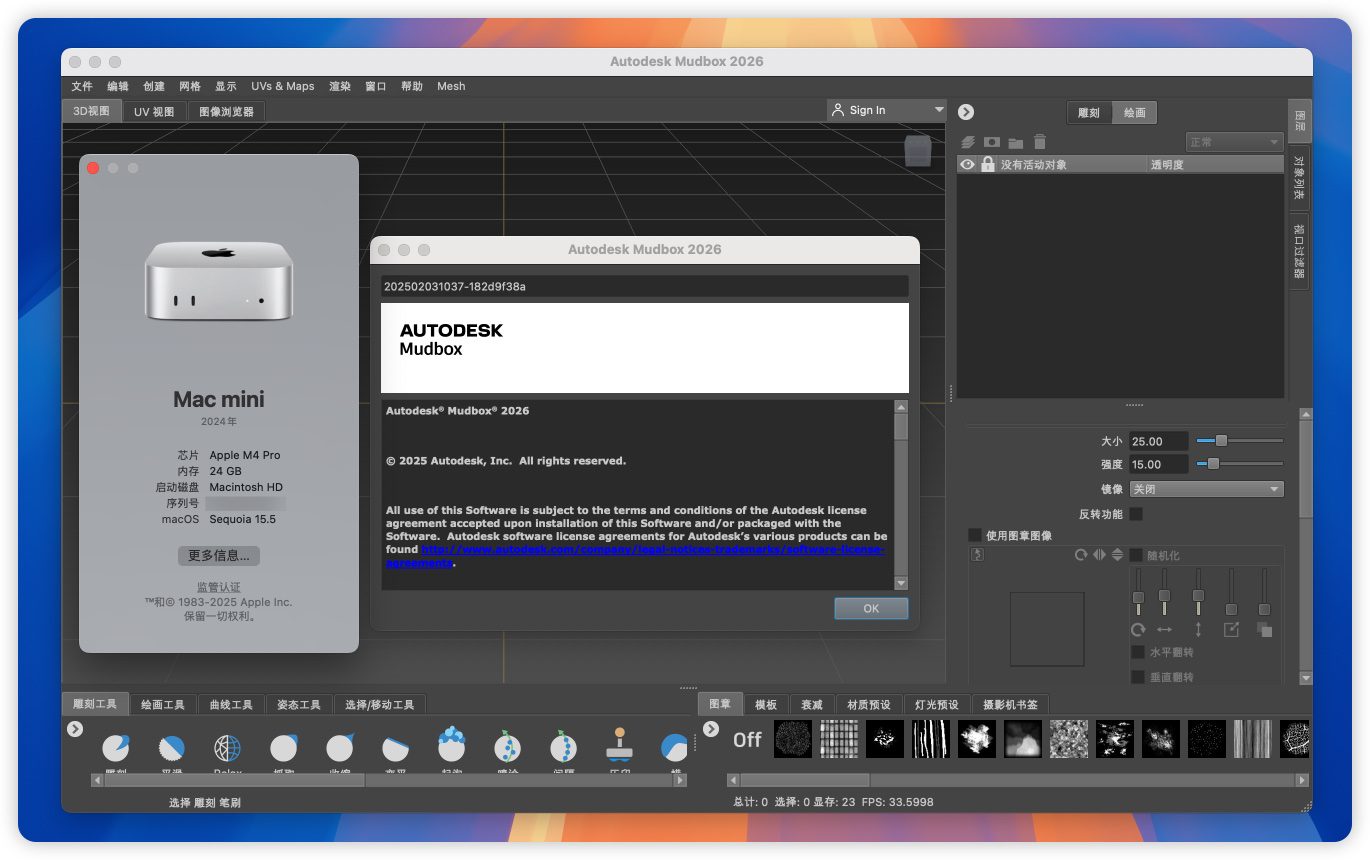This screenshot has width=1370, height=860.
Task: Click the randomize rotation icon under sliders
Action: (x=1138, y=630)
